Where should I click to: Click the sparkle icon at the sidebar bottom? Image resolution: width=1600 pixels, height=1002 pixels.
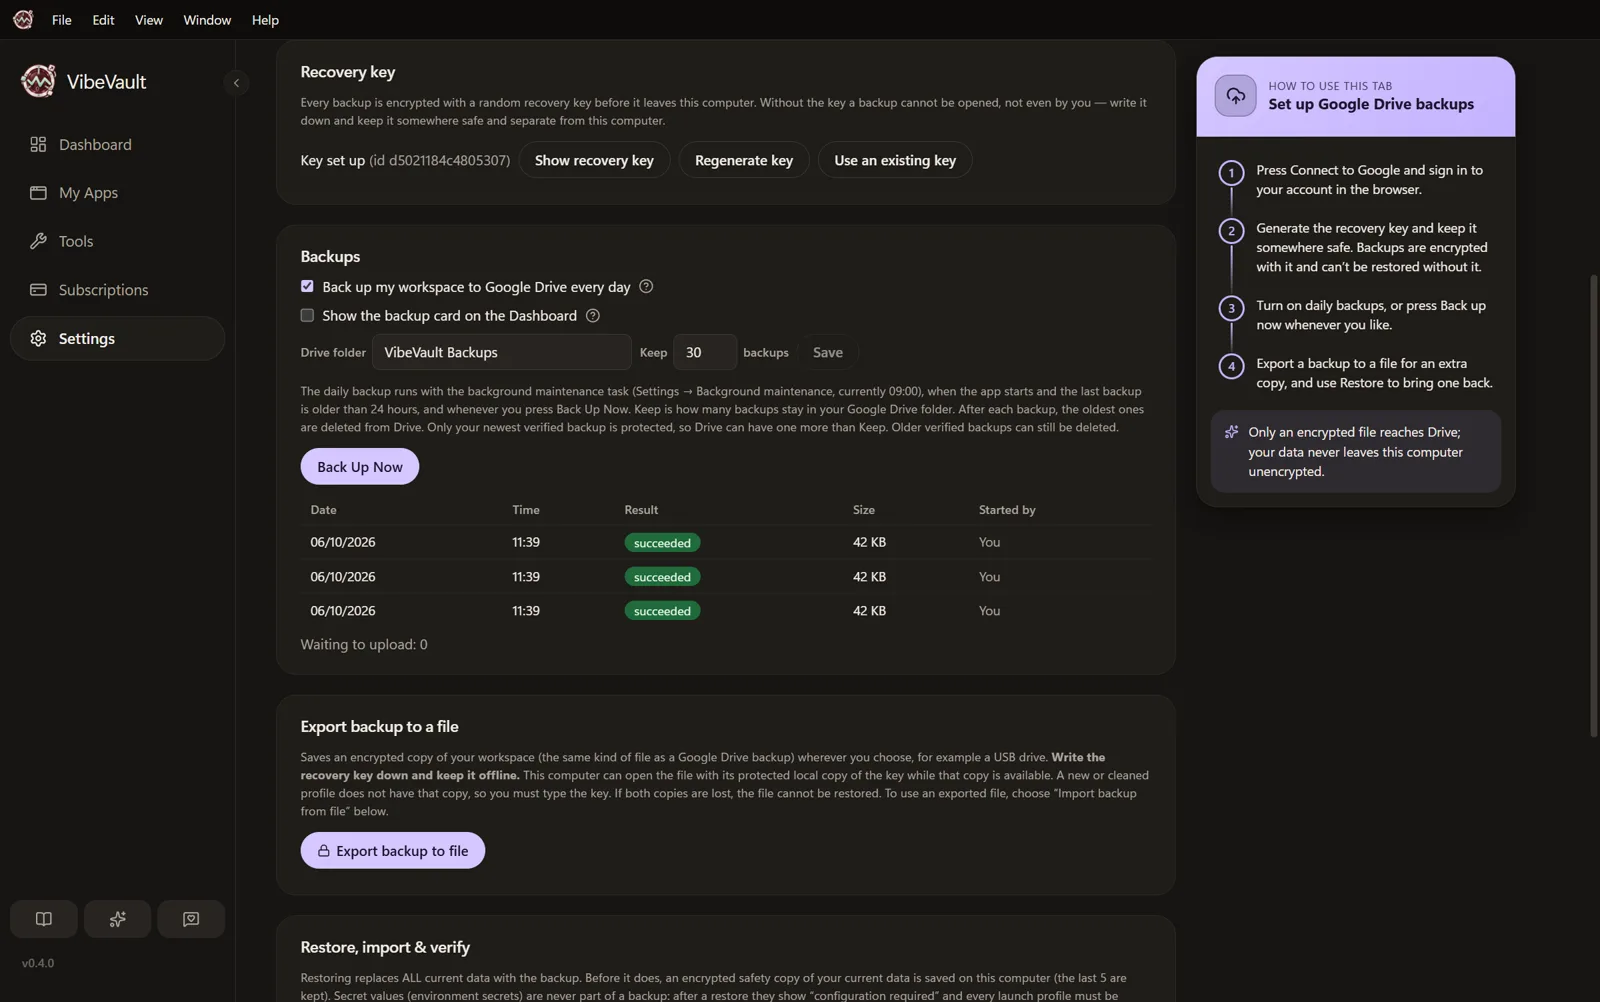point(117,919)
